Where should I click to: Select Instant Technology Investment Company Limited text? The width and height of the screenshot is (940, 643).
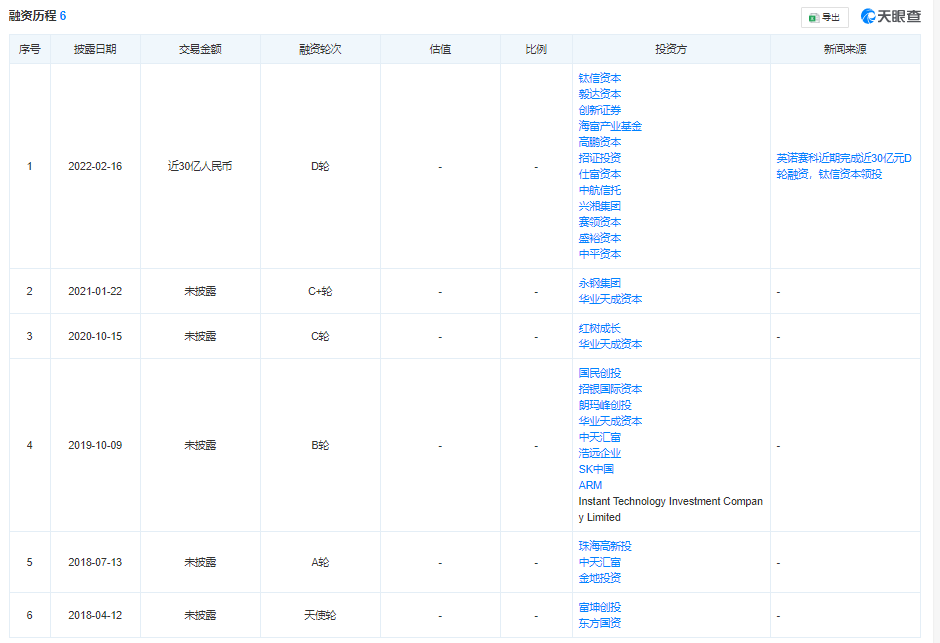pos(671,509)
